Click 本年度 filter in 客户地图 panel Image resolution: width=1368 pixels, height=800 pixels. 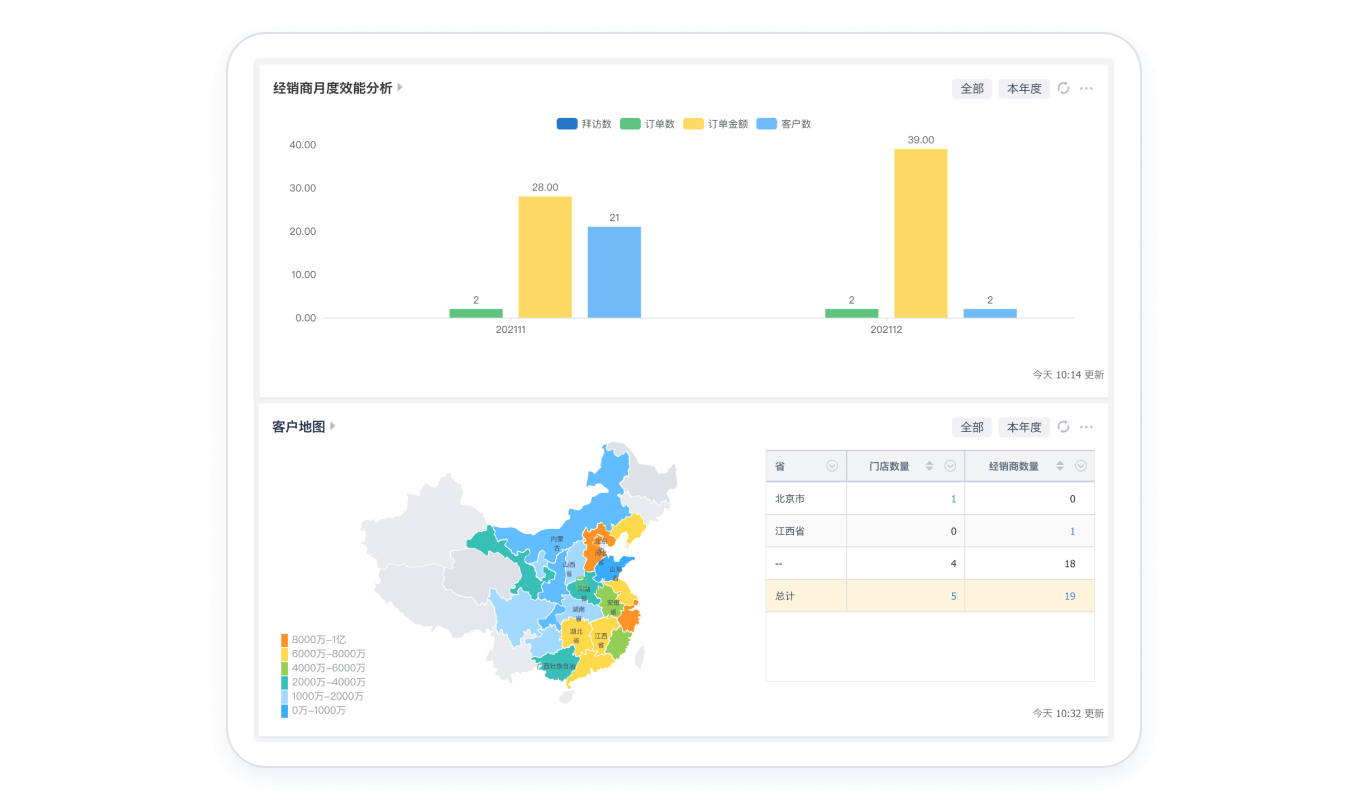[1024, 427]
